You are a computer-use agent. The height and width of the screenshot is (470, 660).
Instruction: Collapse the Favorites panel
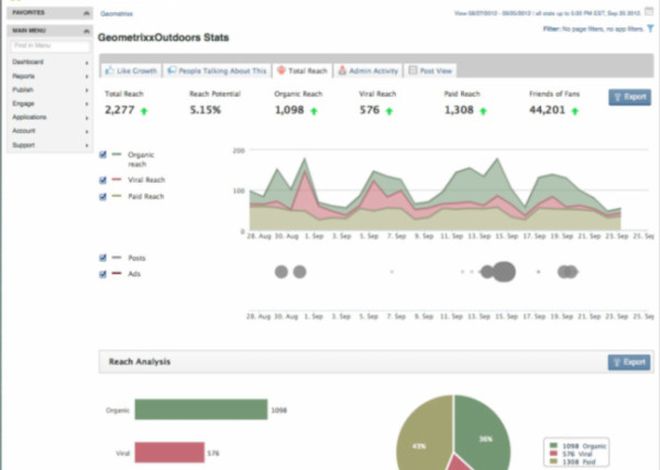coord(86,13)
